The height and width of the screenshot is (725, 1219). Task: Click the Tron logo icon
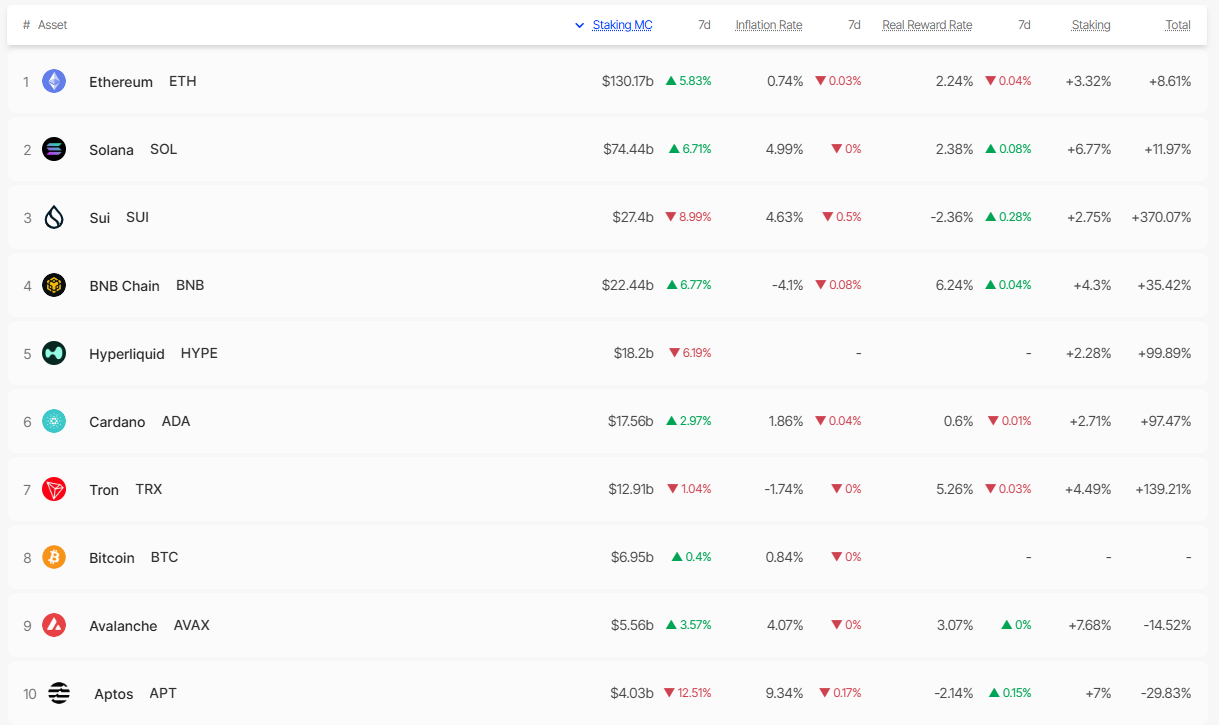click(54, 489)
